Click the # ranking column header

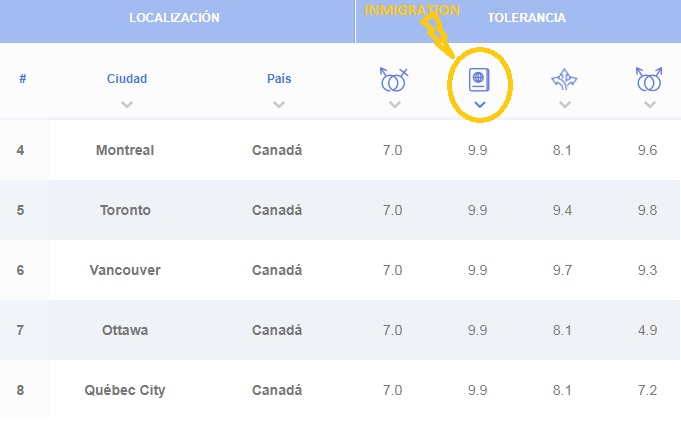point(23,79)
